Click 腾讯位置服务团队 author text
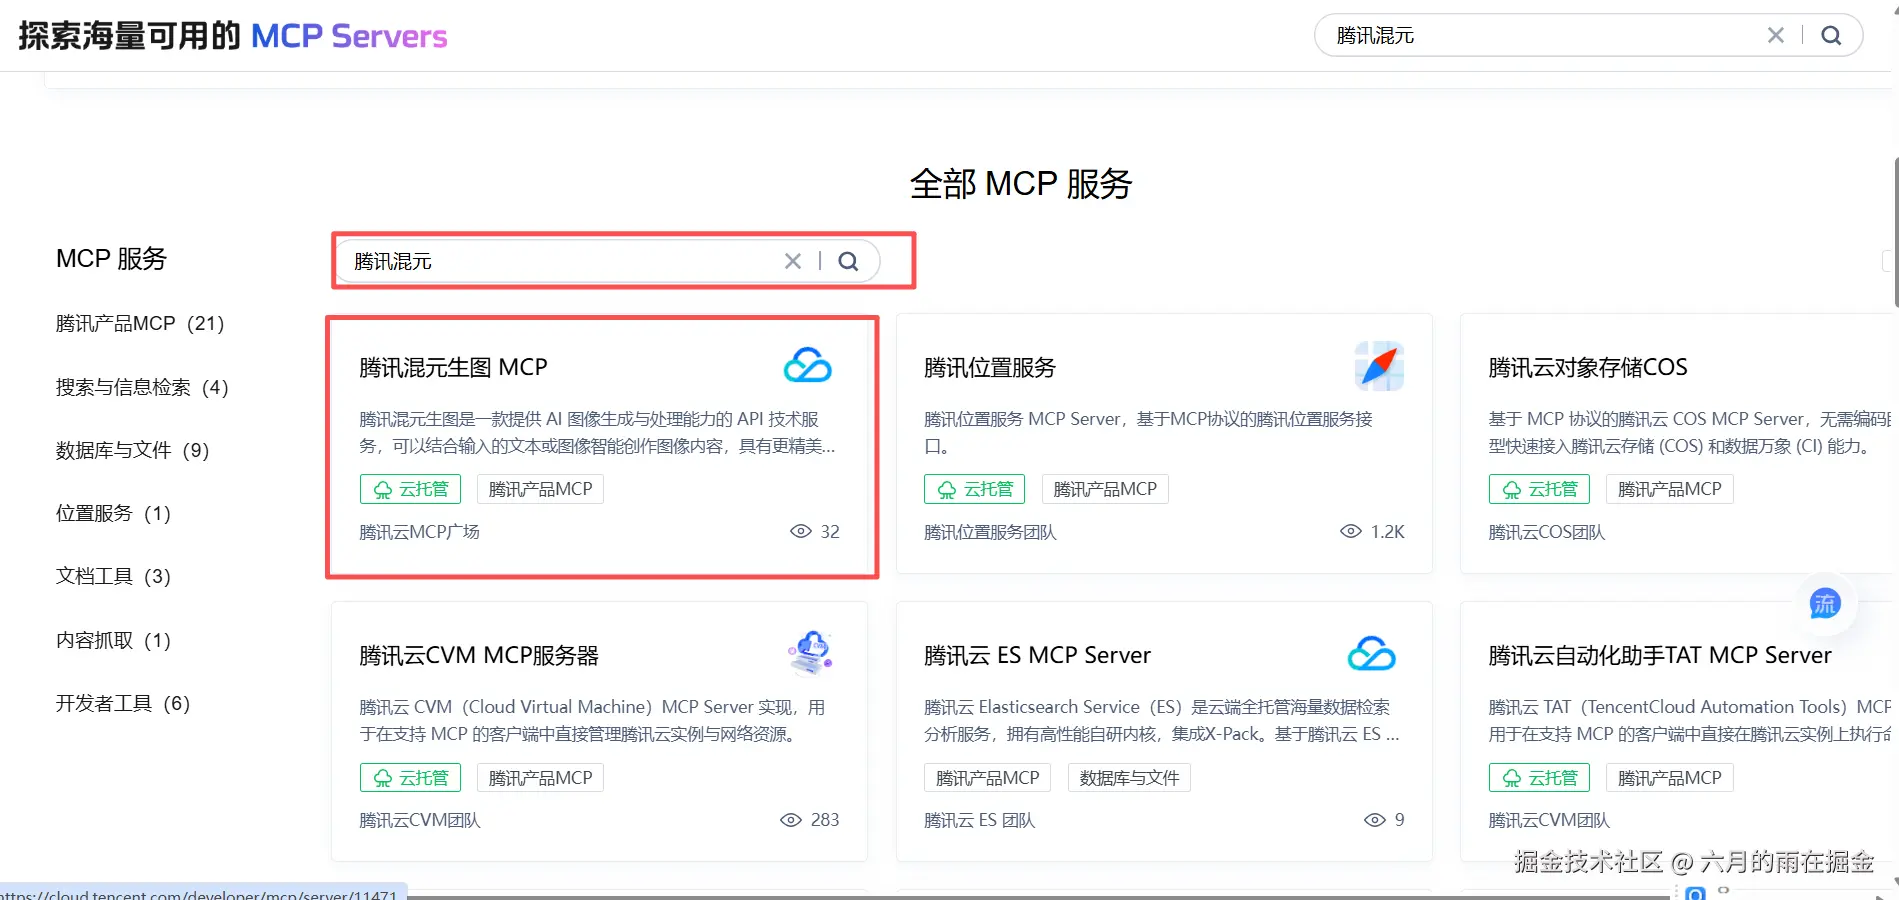 [x=990, y=532]
